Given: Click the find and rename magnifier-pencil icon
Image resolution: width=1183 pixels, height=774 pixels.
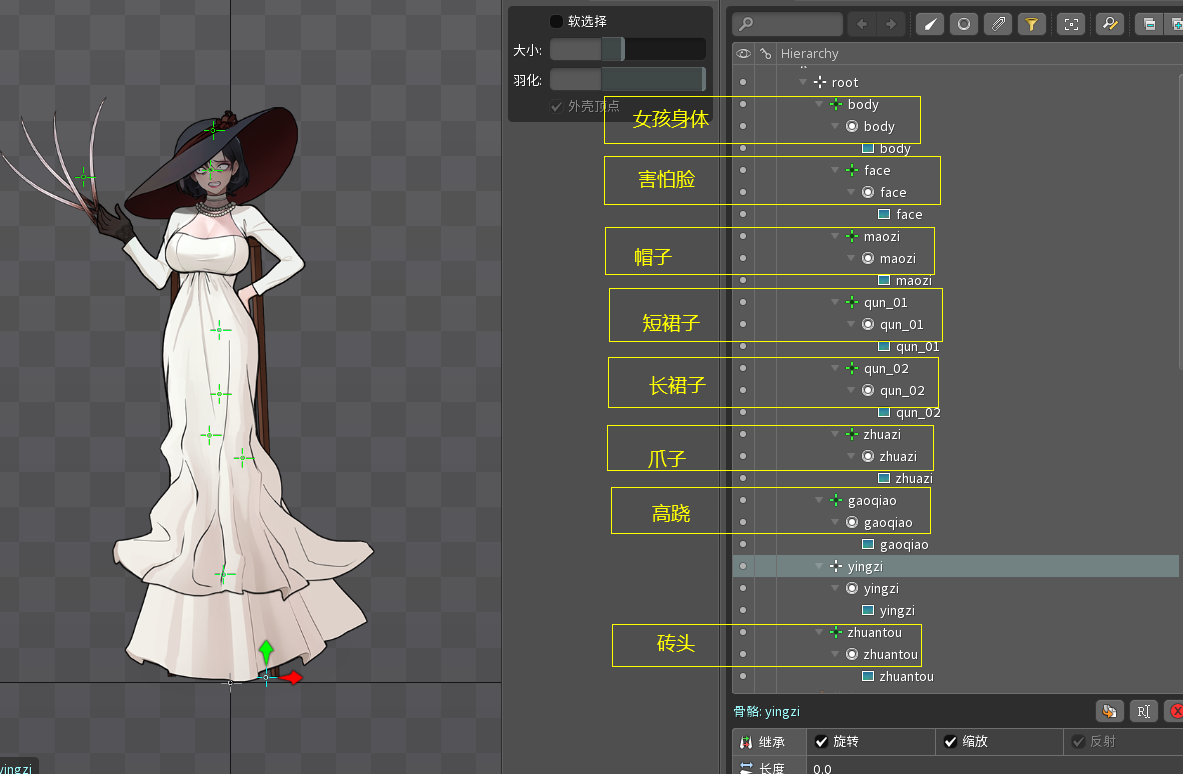Looking at the screenshot, I should click(1108, 24).
